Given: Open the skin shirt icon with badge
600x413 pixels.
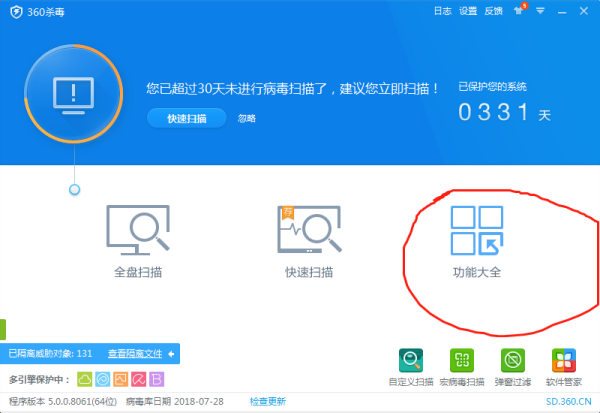Looking at the screenshot, I should point(520,10).
